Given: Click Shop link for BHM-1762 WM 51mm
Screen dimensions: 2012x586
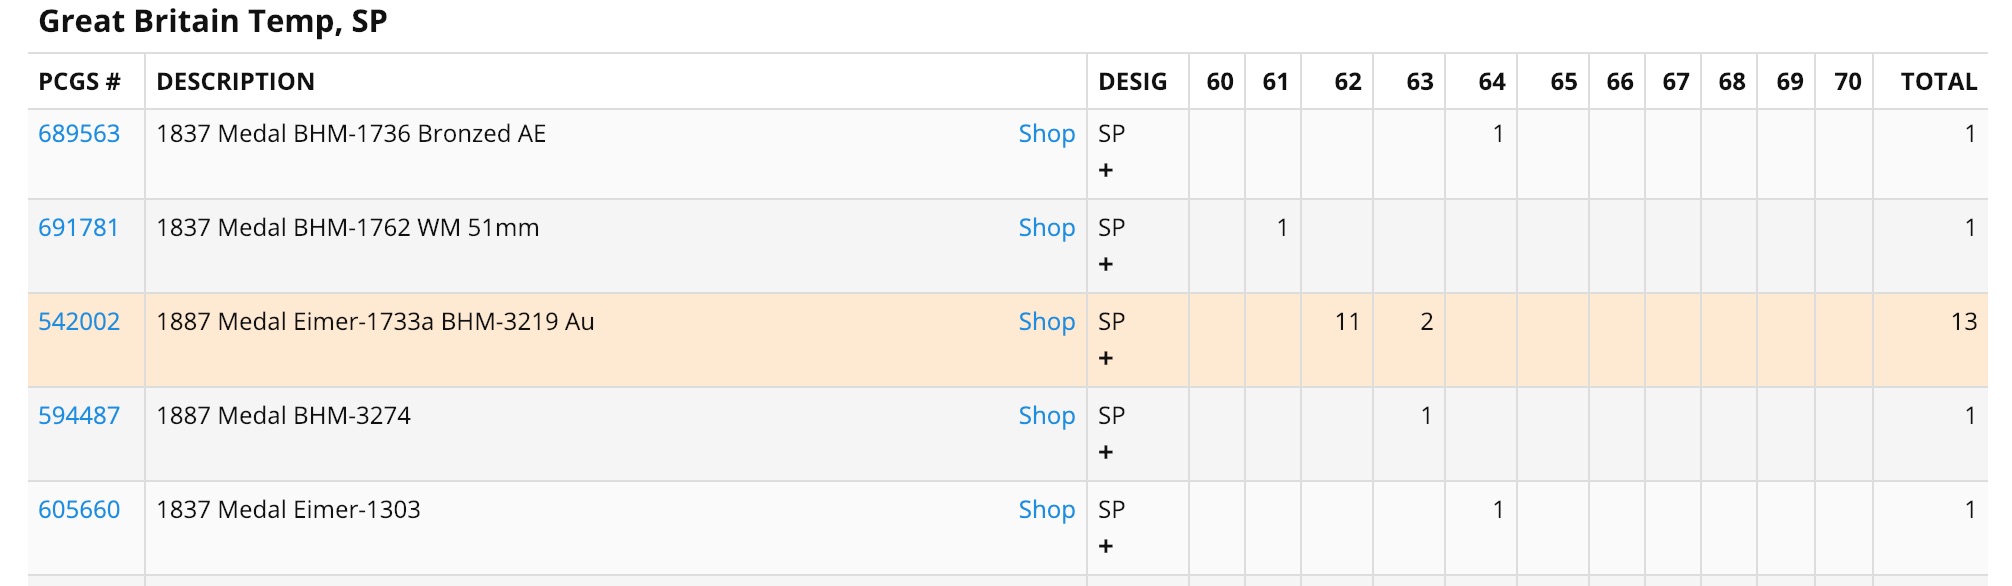Looking at the screenshot, I should point(1046,228).
